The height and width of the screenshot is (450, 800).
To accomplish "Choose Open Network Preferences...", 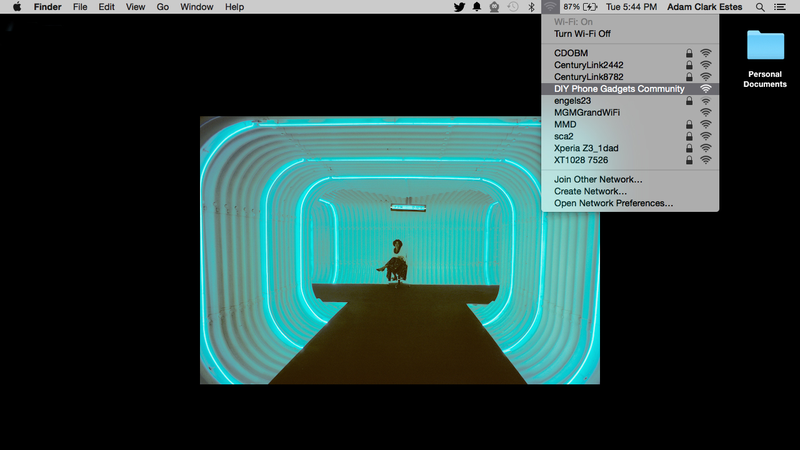I will (x=630, y=203).
